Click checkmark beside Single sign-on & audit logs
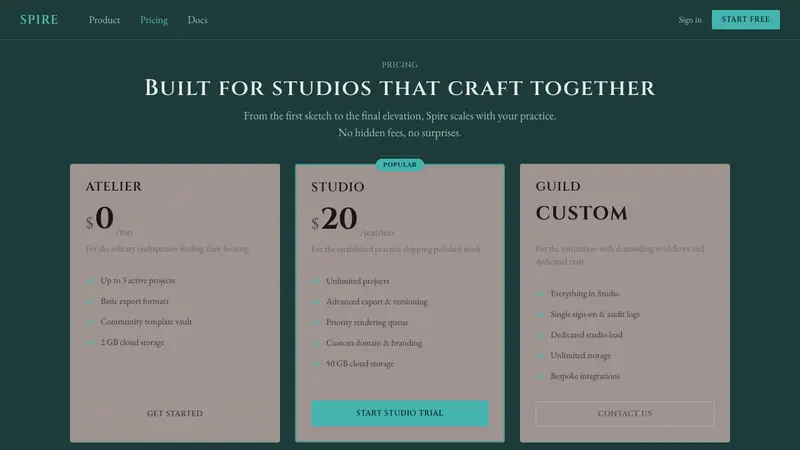The image size is (800, 450). (540, 315)
